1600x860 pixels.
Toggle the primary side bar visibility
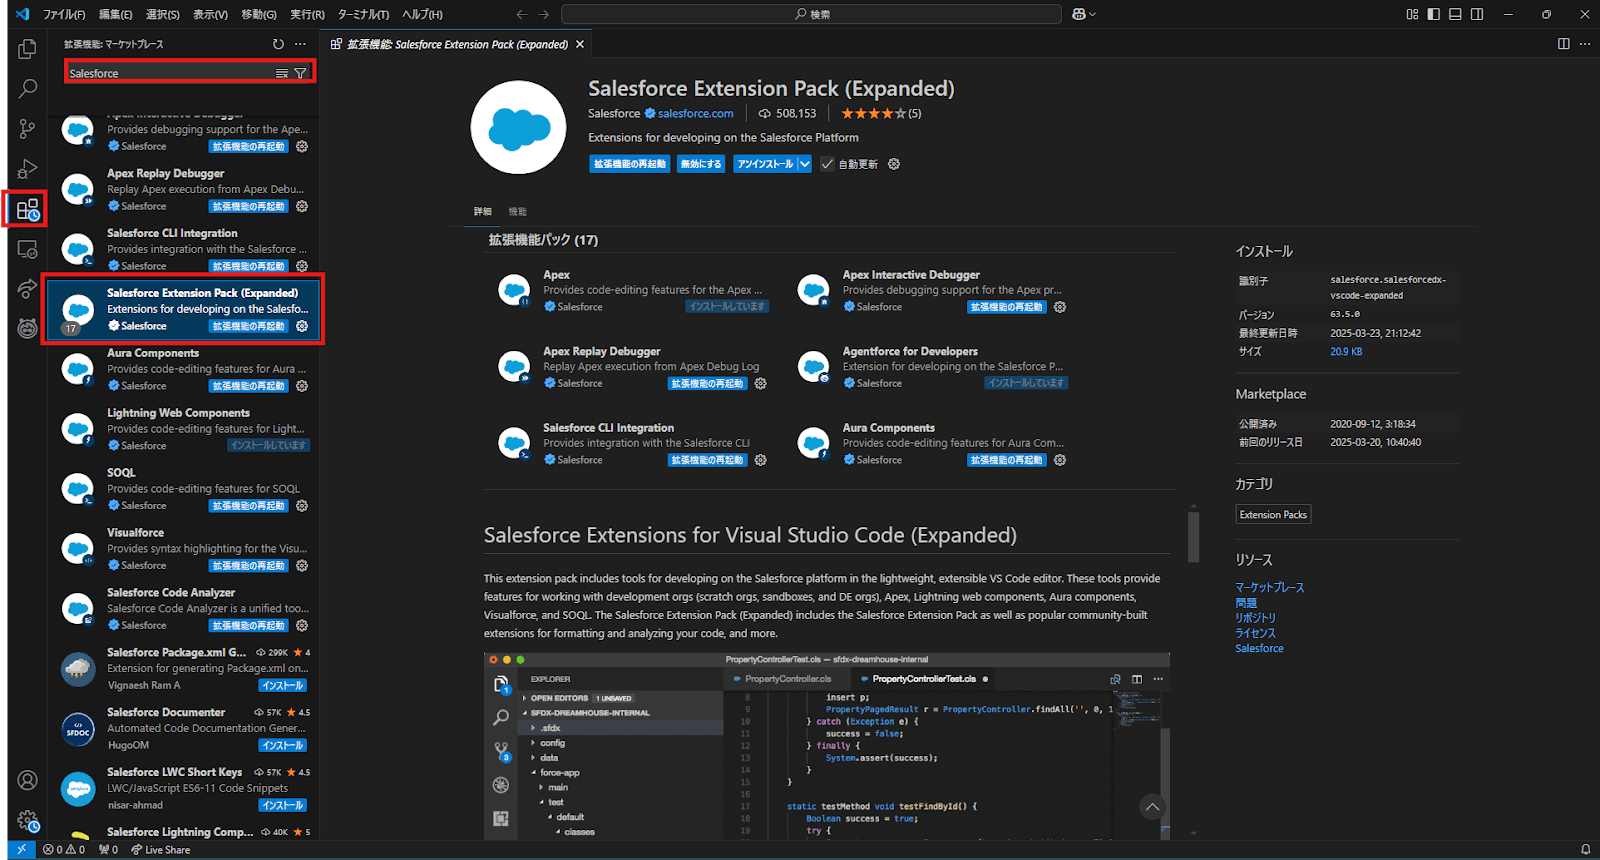tap(1433, 14)
